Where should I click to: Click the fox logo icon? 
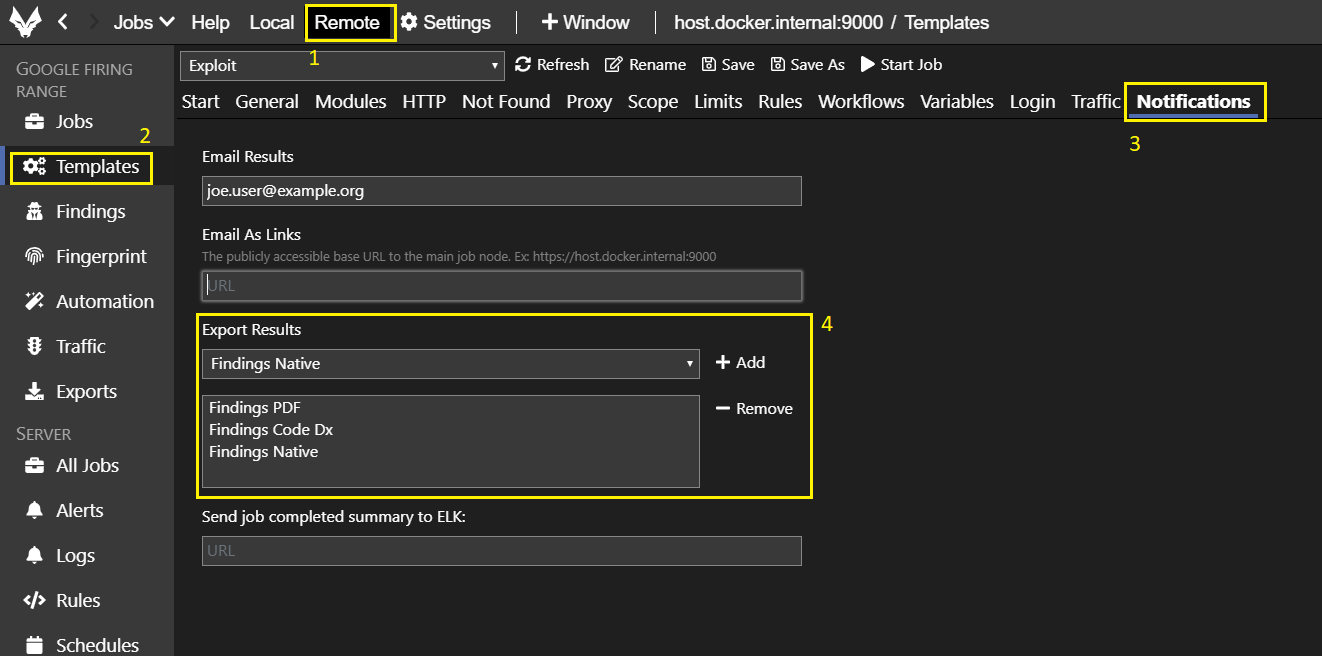click(x=25, y=22)
